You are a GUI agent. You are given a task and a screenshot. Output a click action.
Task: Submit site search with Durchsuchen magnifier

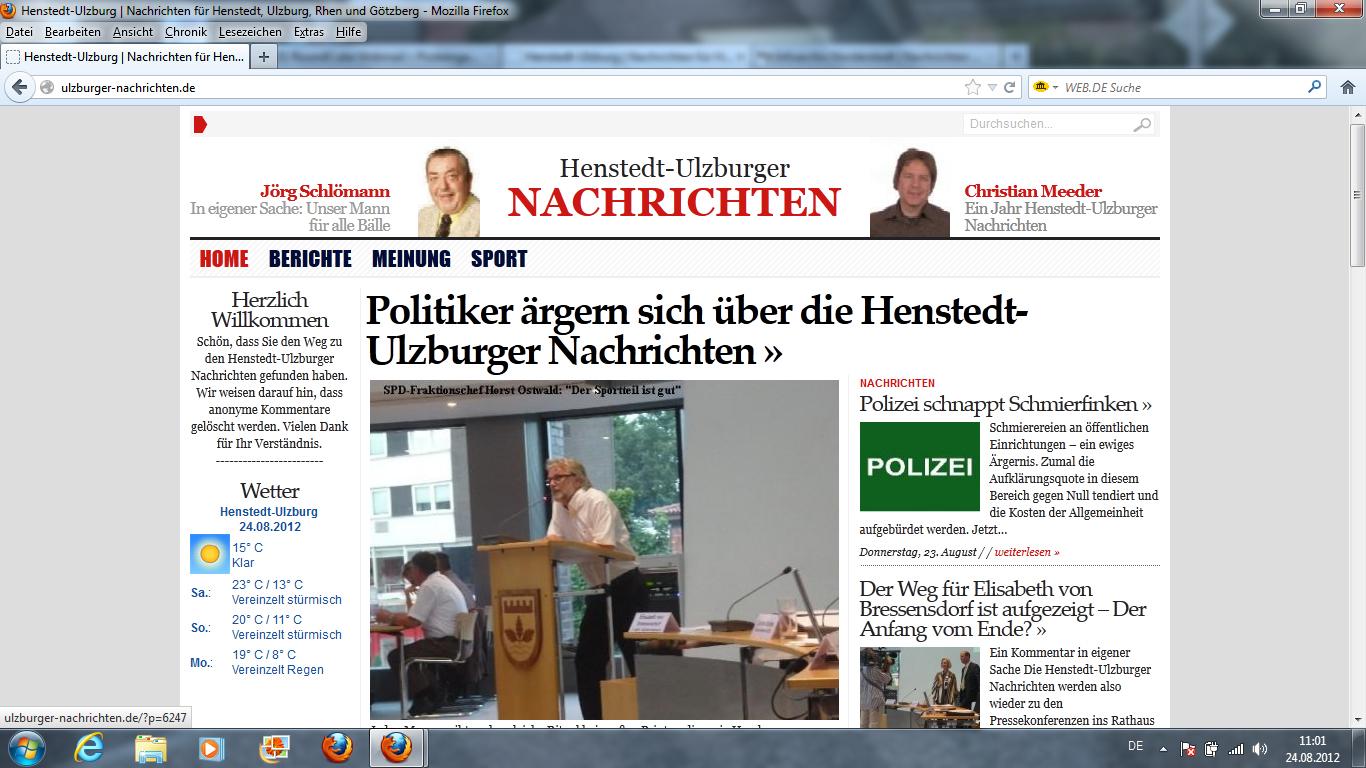point(1142,124)
